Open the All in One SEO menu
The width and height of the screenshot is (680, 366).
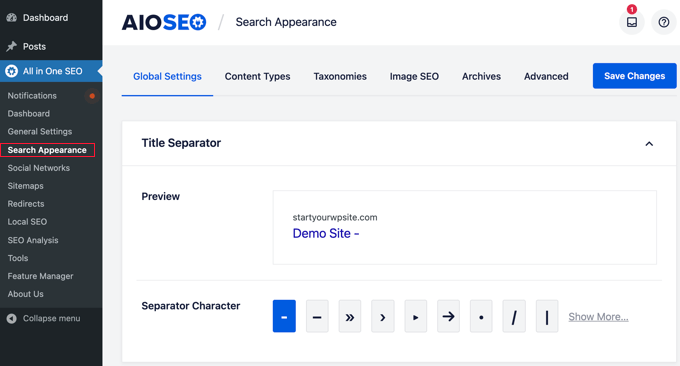[x=51, y=71]
